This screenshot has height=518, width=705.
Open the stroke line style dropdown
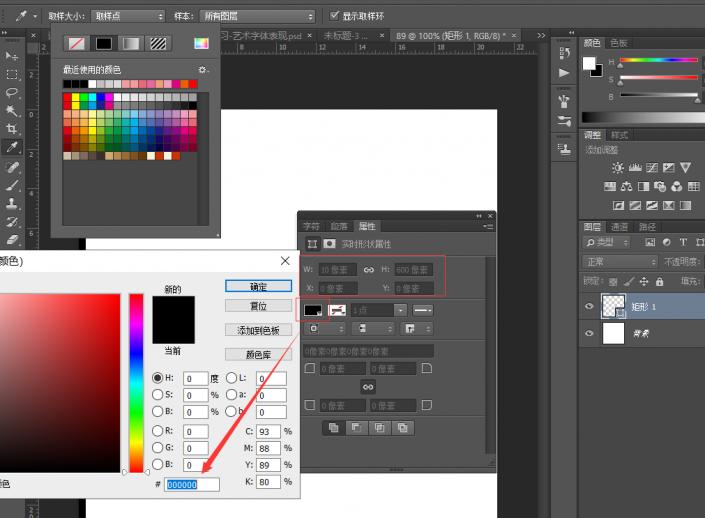tap(422, 310)
